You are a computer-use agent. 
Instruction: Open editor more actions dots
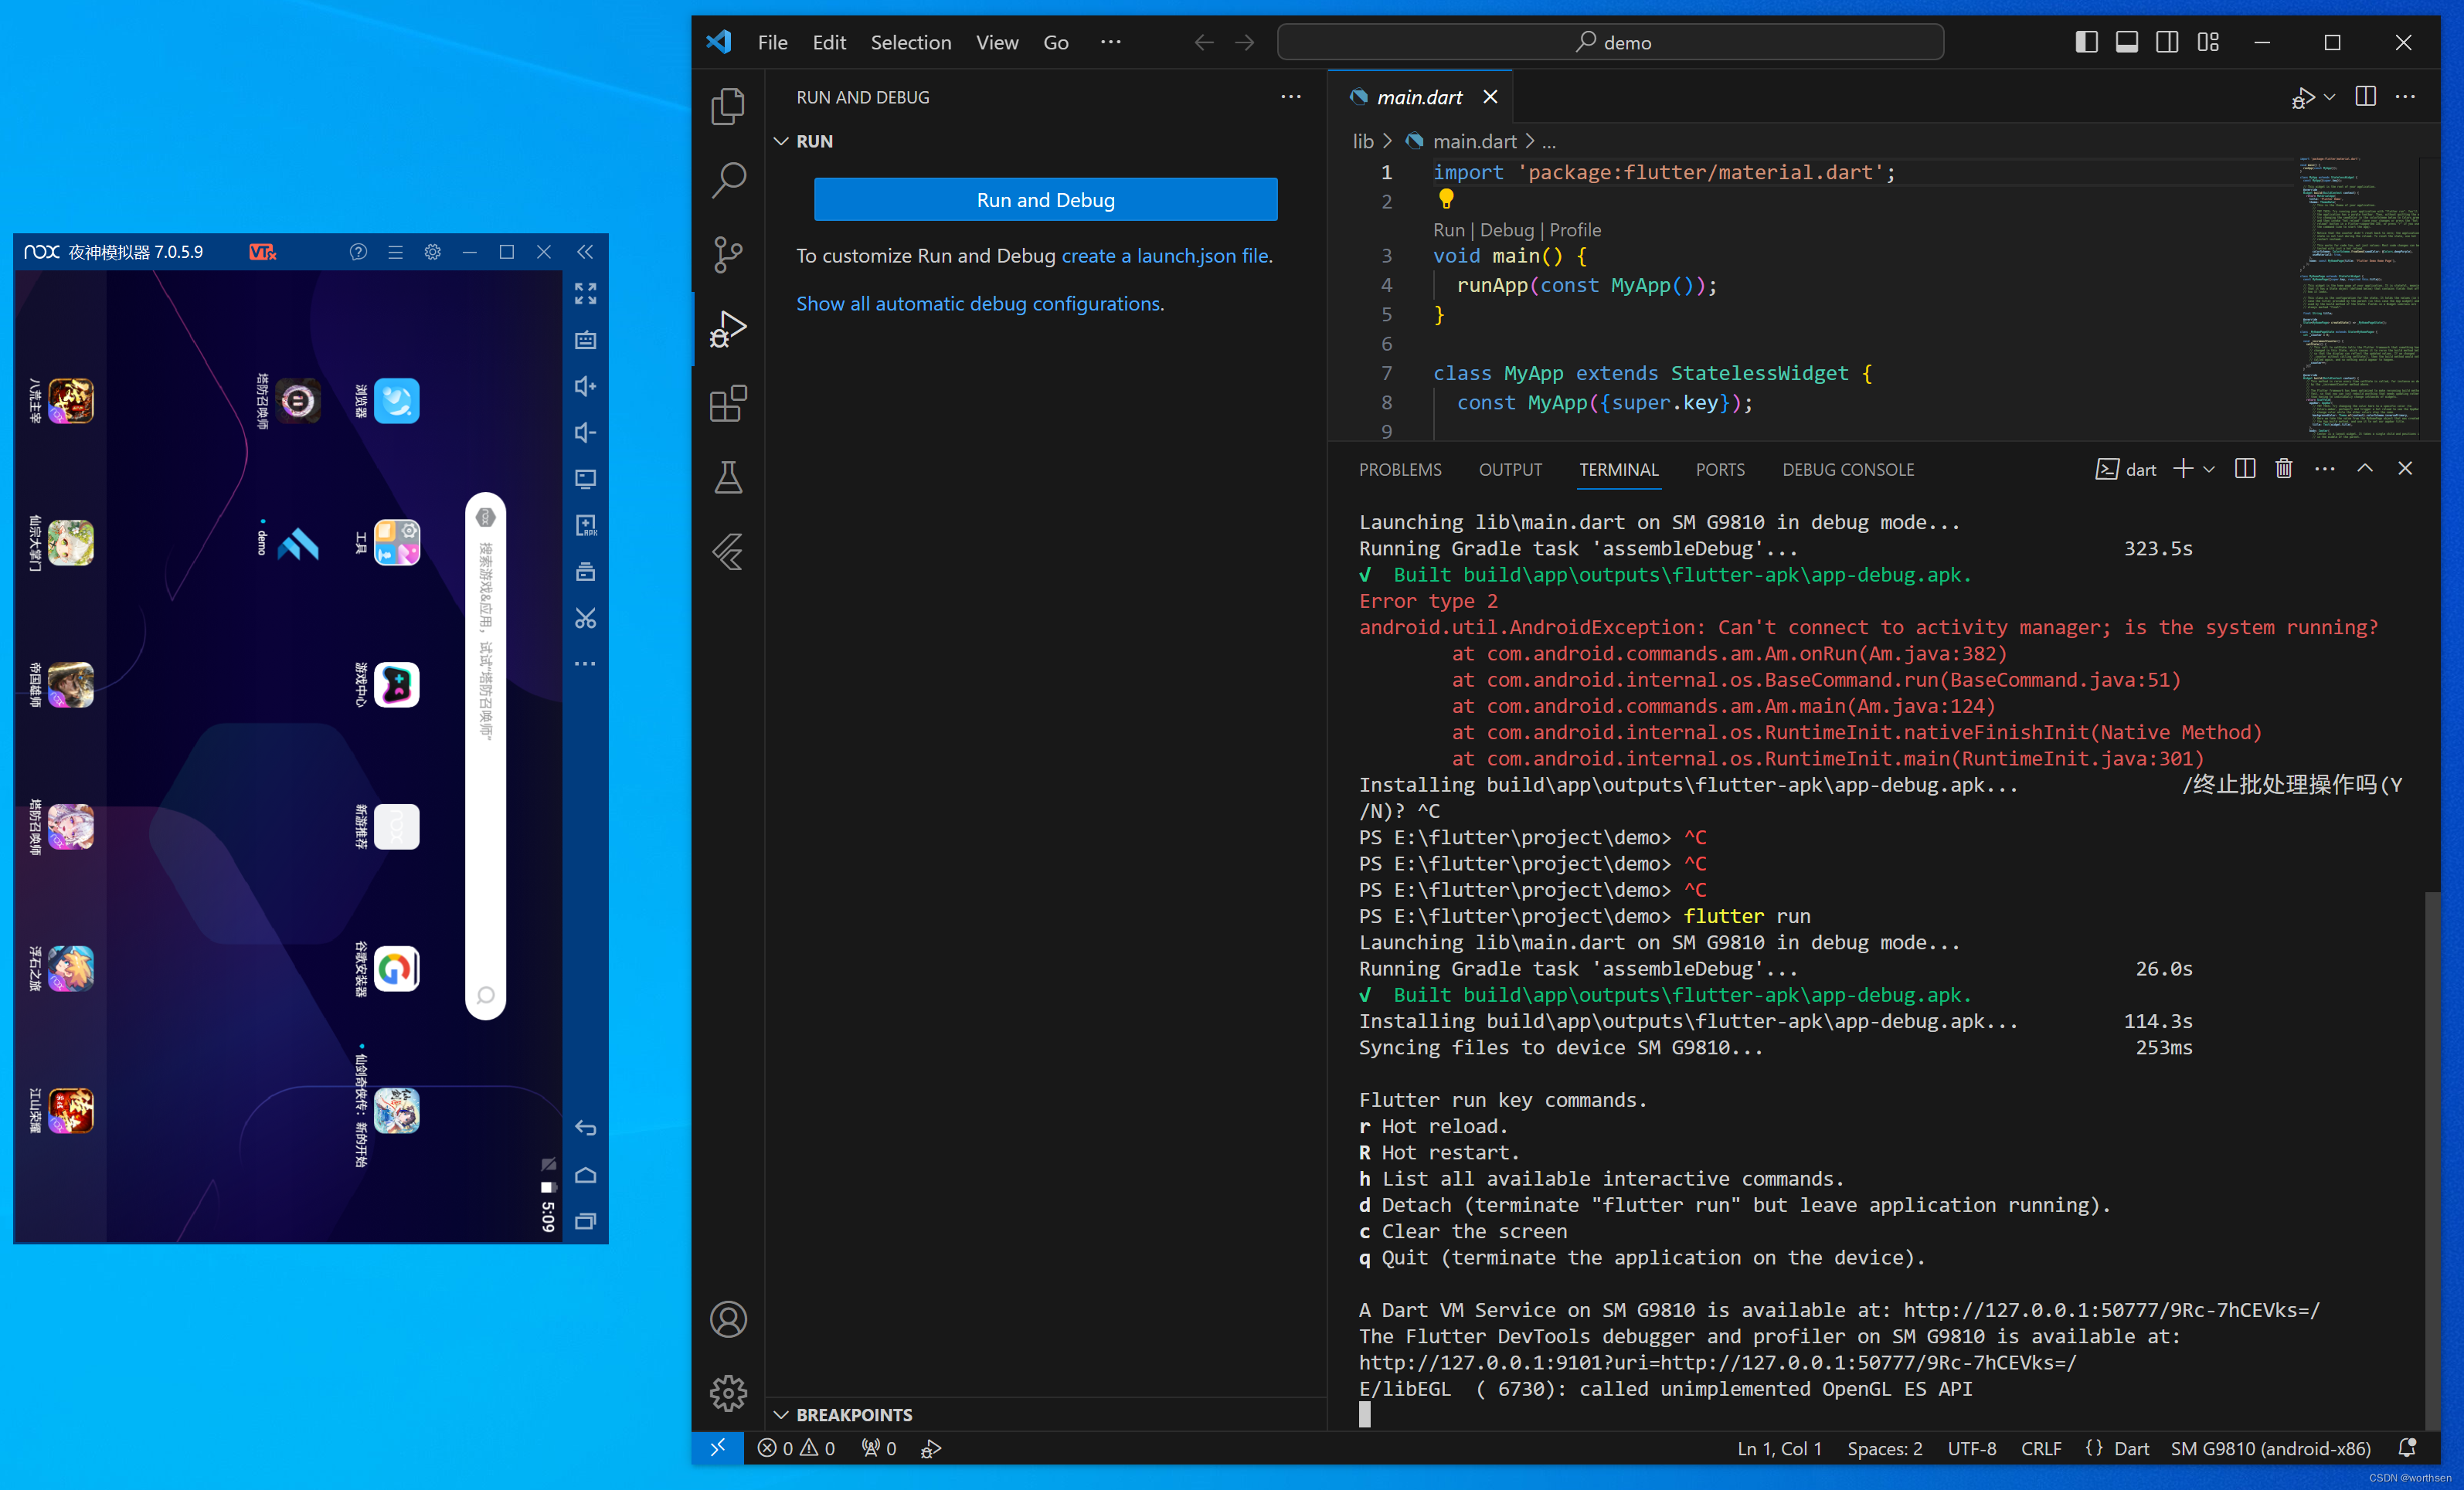tap(2405, 97)
